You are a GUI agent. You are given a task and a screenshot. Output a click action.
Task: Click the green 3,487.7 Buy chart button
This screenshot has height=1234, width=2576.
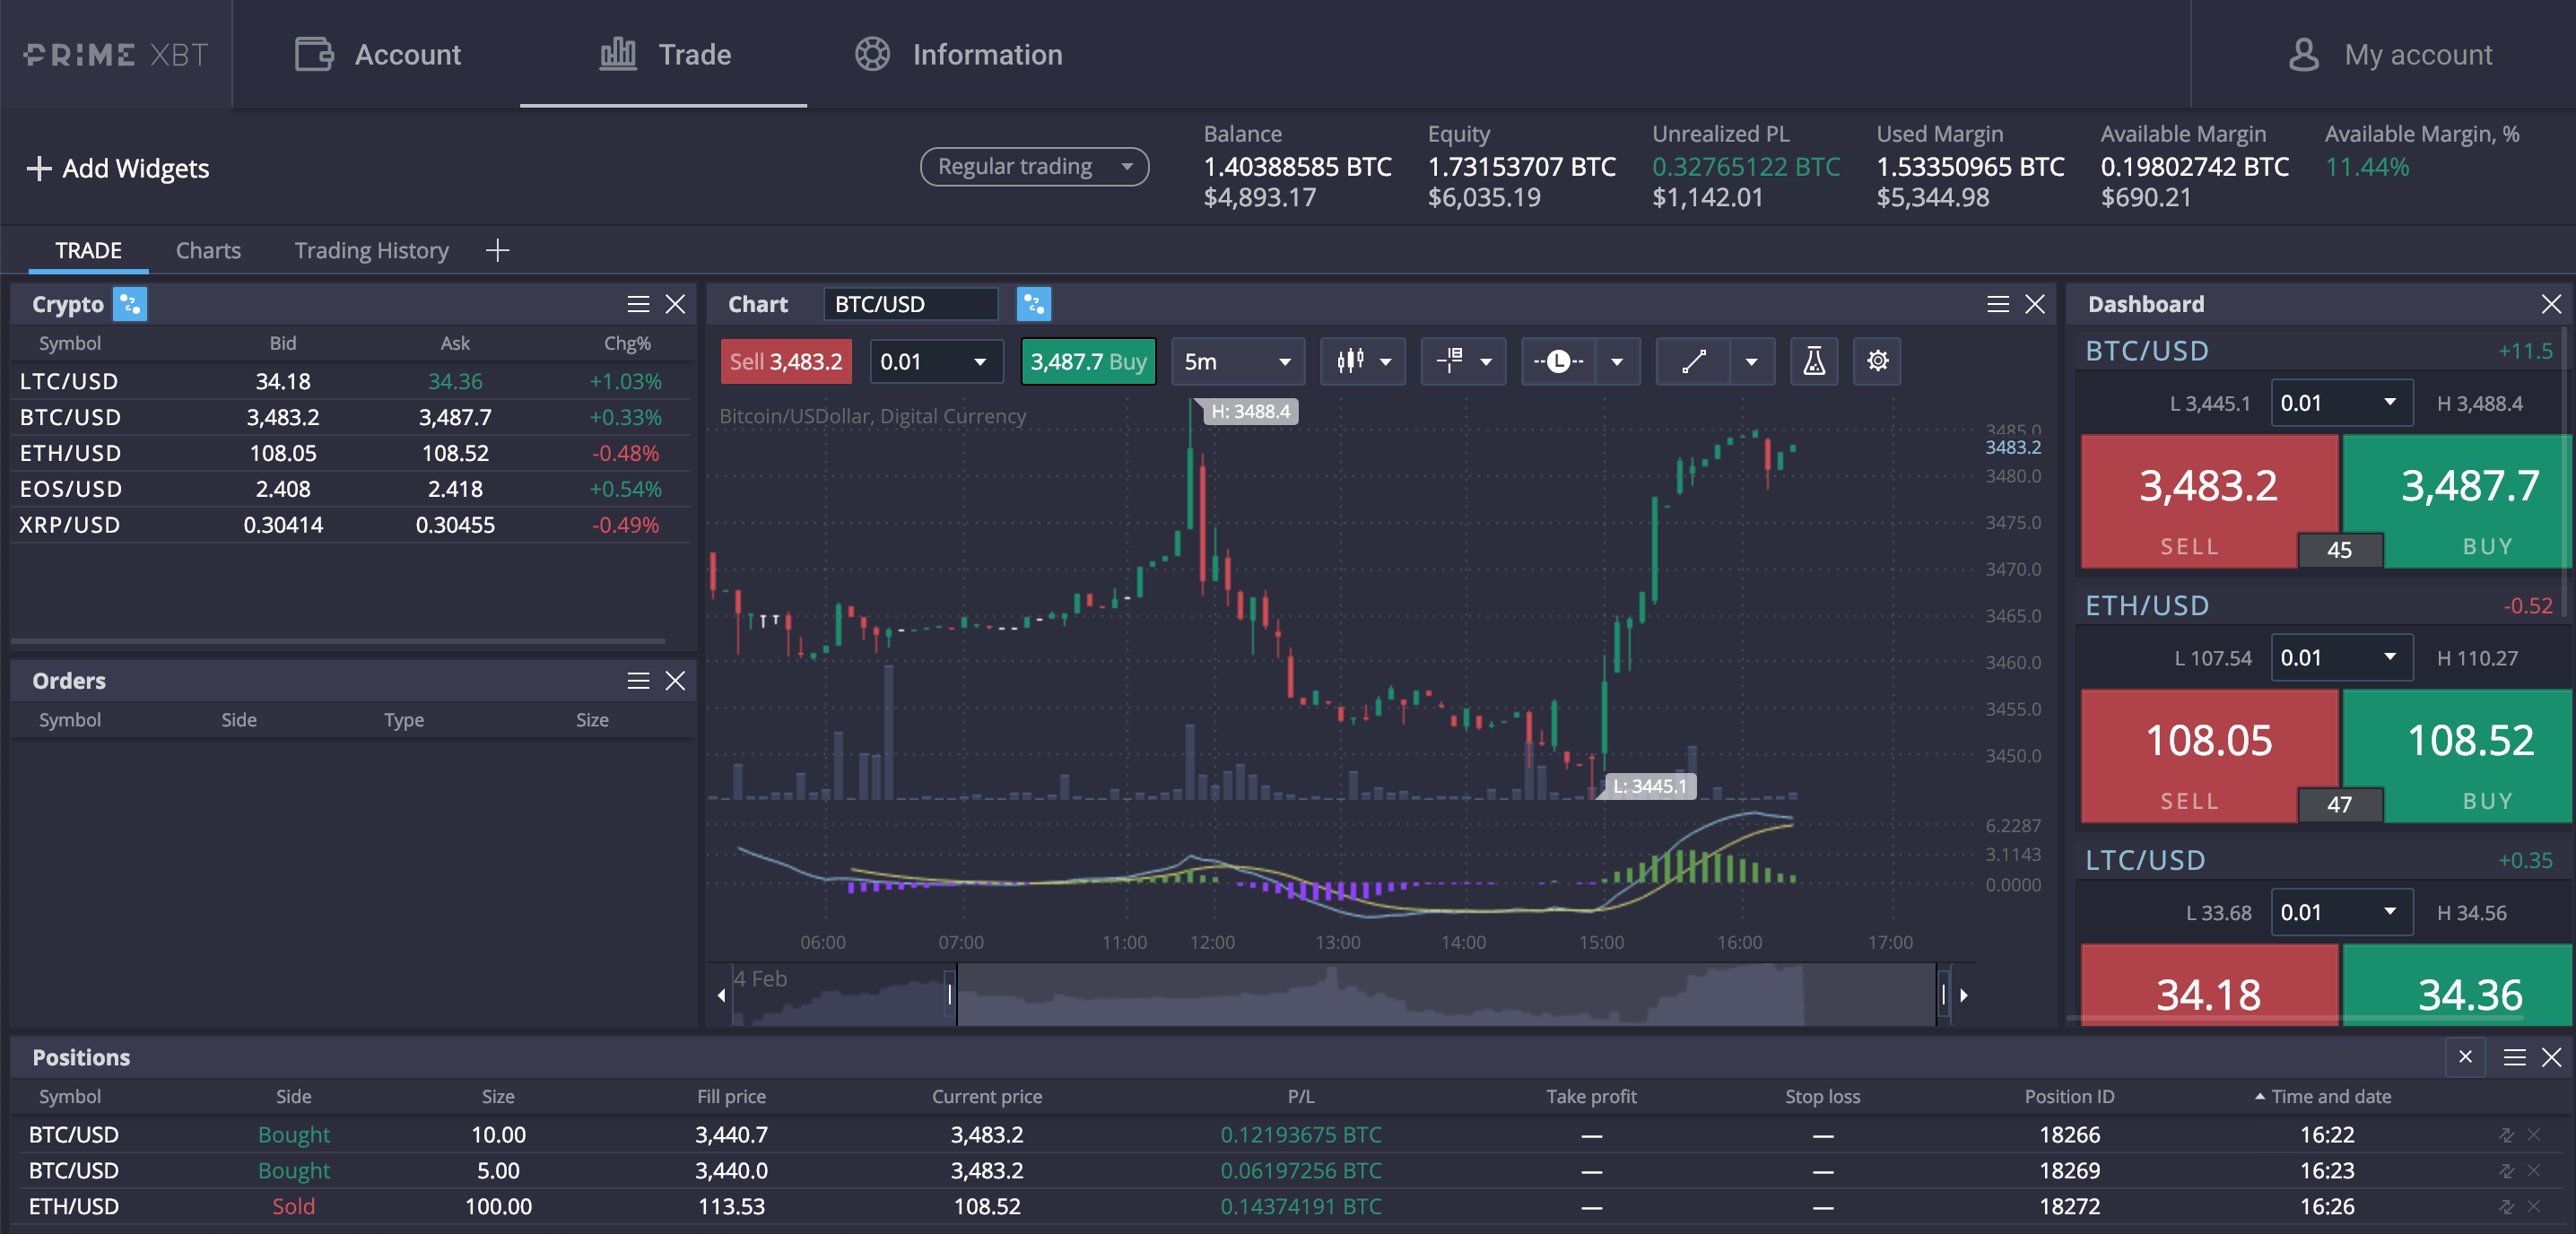(x=1087, y=361)
